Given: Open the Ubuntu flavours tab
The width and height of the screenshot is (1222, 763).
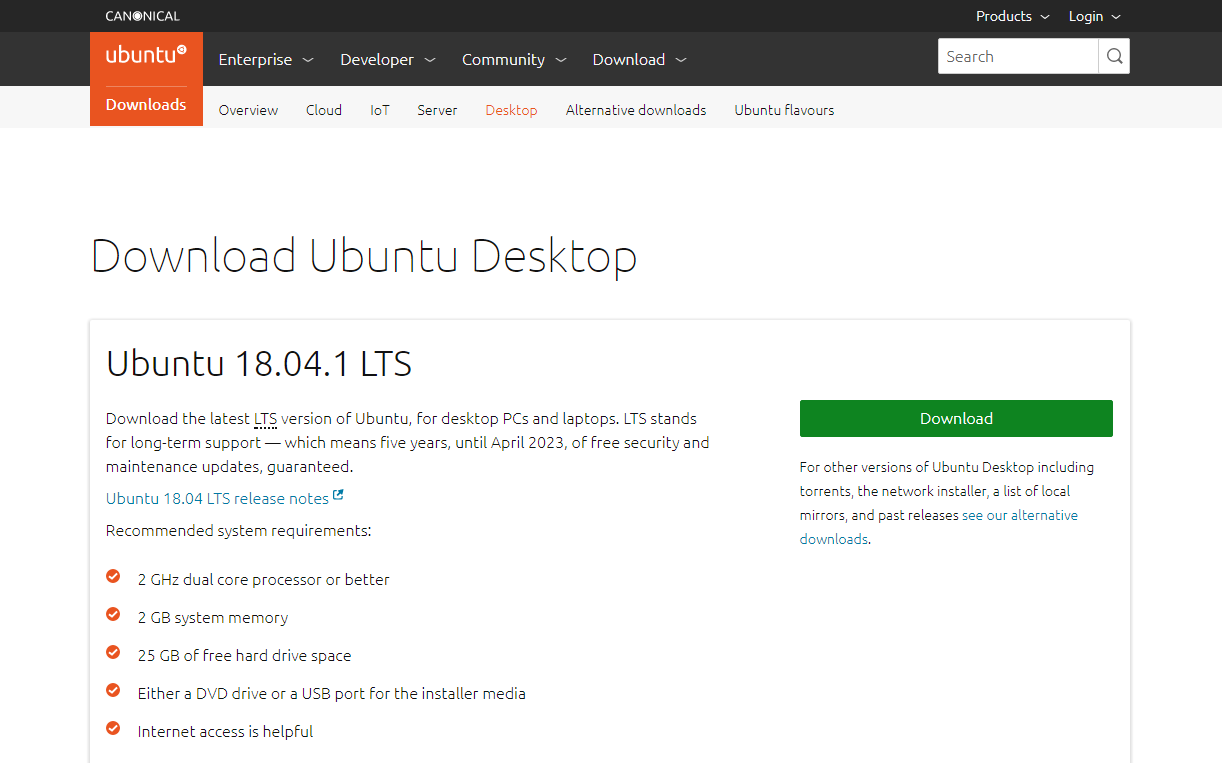Looking at the screenshot, I should pos(784,110).
